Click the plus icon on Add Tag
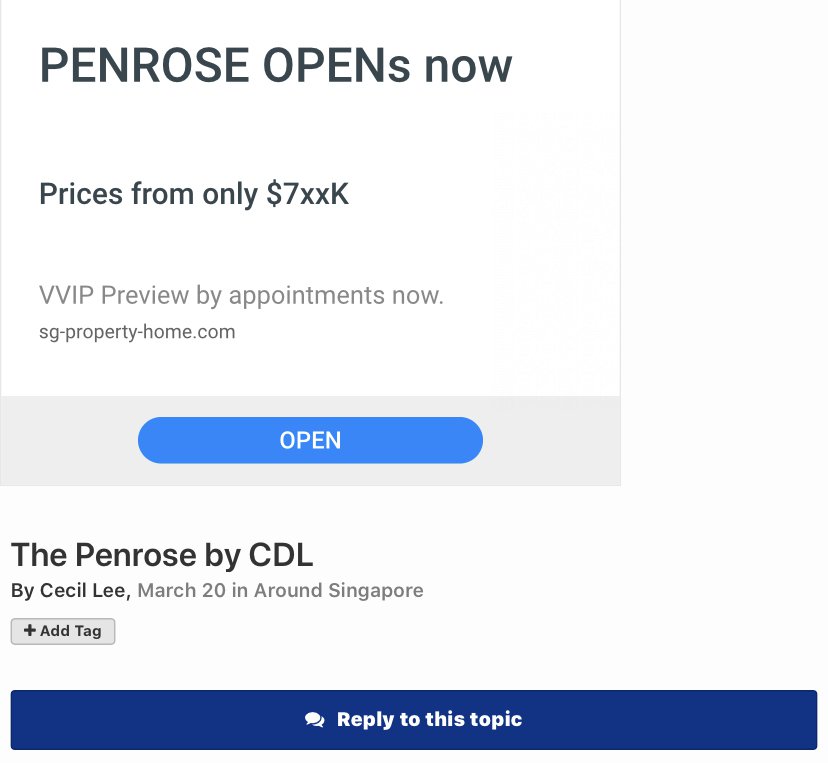 (30, 631)
